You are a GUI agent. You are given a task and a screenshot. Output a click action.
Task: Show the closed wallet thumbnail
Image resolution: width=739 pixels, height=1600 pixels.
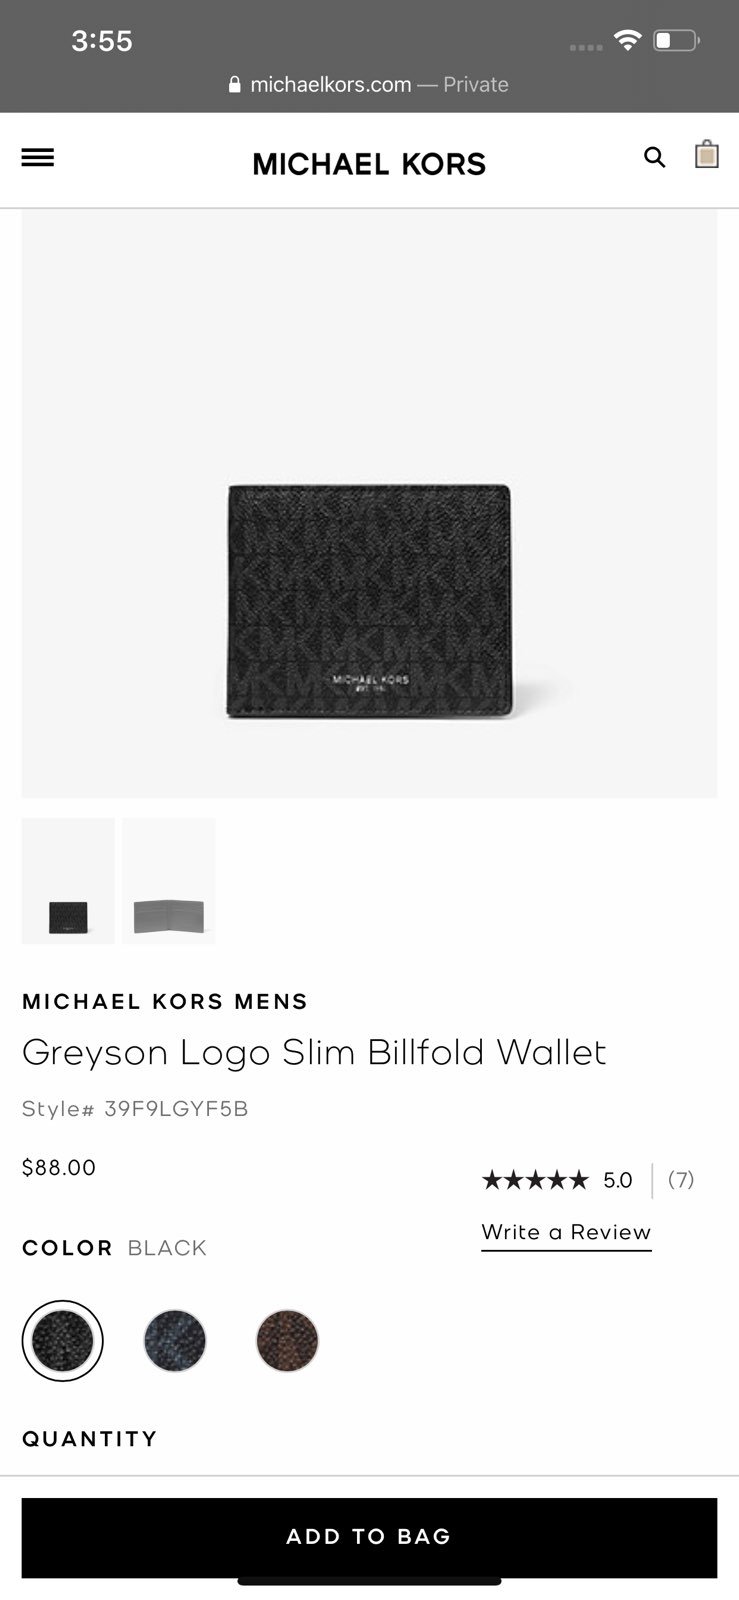tap(68, 881)
